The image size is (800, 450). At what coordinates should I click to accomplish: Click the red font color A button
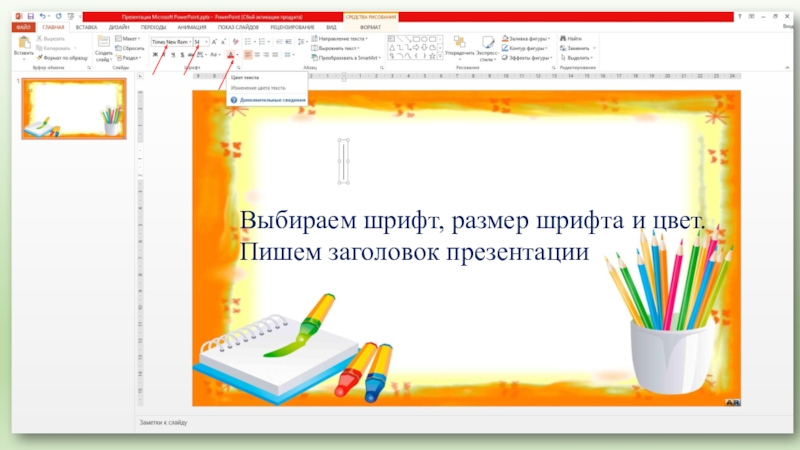[x=230, y=55]
